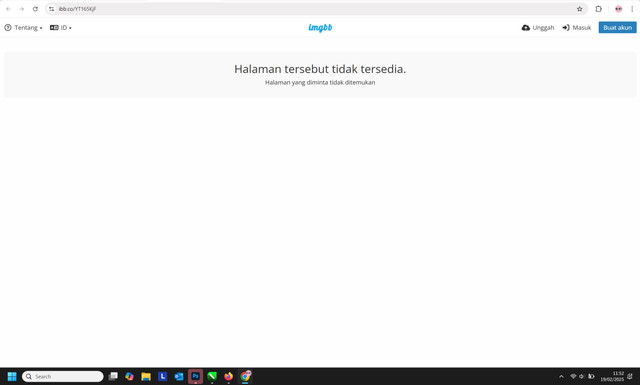Open the blue L app on taskbar

click(162, 376)
